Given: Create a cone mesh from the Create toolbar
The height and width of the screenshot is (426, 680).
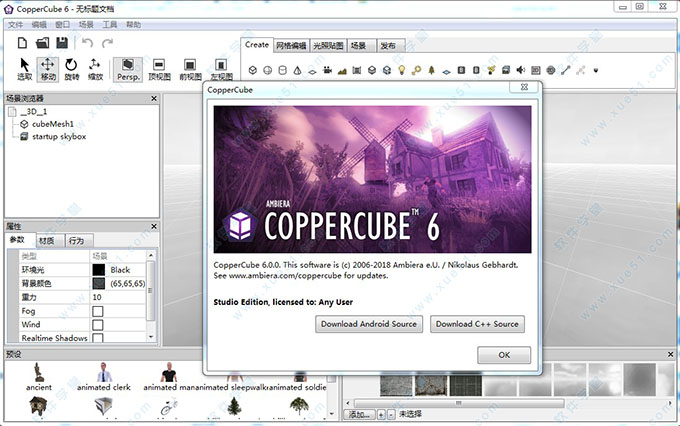Looking at the screenshot, I should (x=297, y=70).
